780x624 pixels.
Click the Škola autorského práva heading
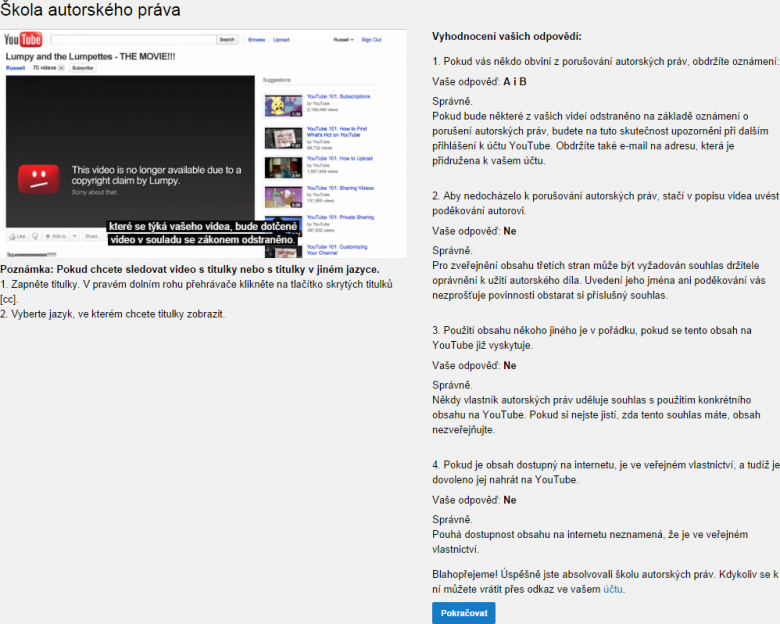coord(90,9)
